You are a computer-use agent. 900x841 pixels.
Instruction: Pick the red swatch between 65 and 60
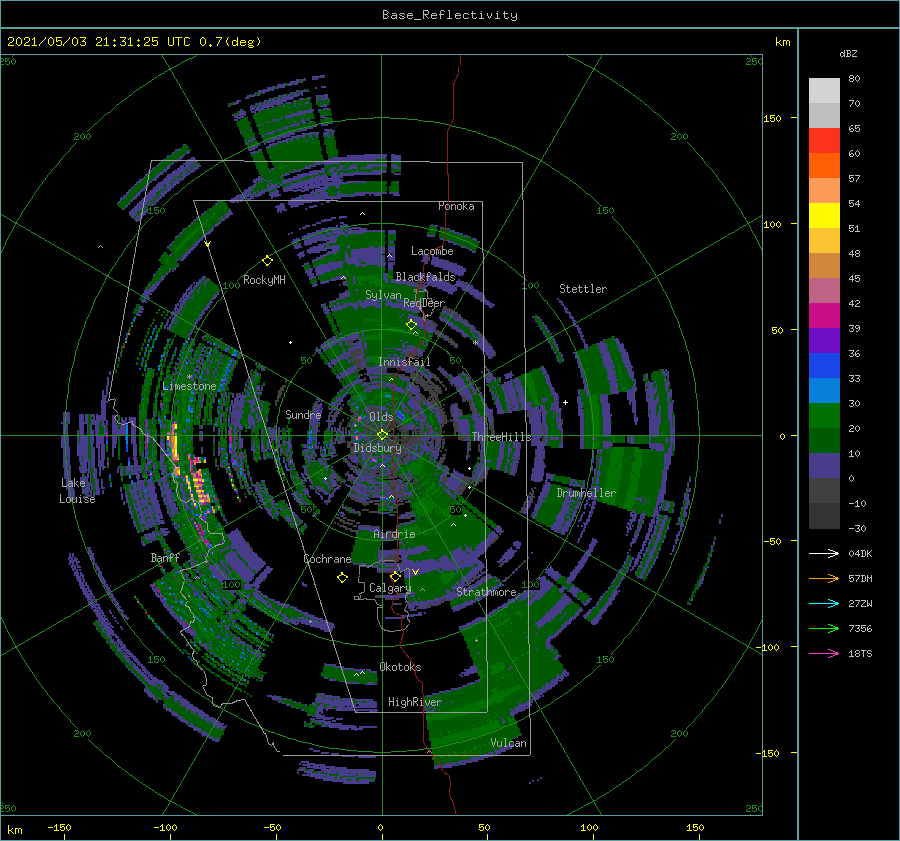click(x=824, y=141)
